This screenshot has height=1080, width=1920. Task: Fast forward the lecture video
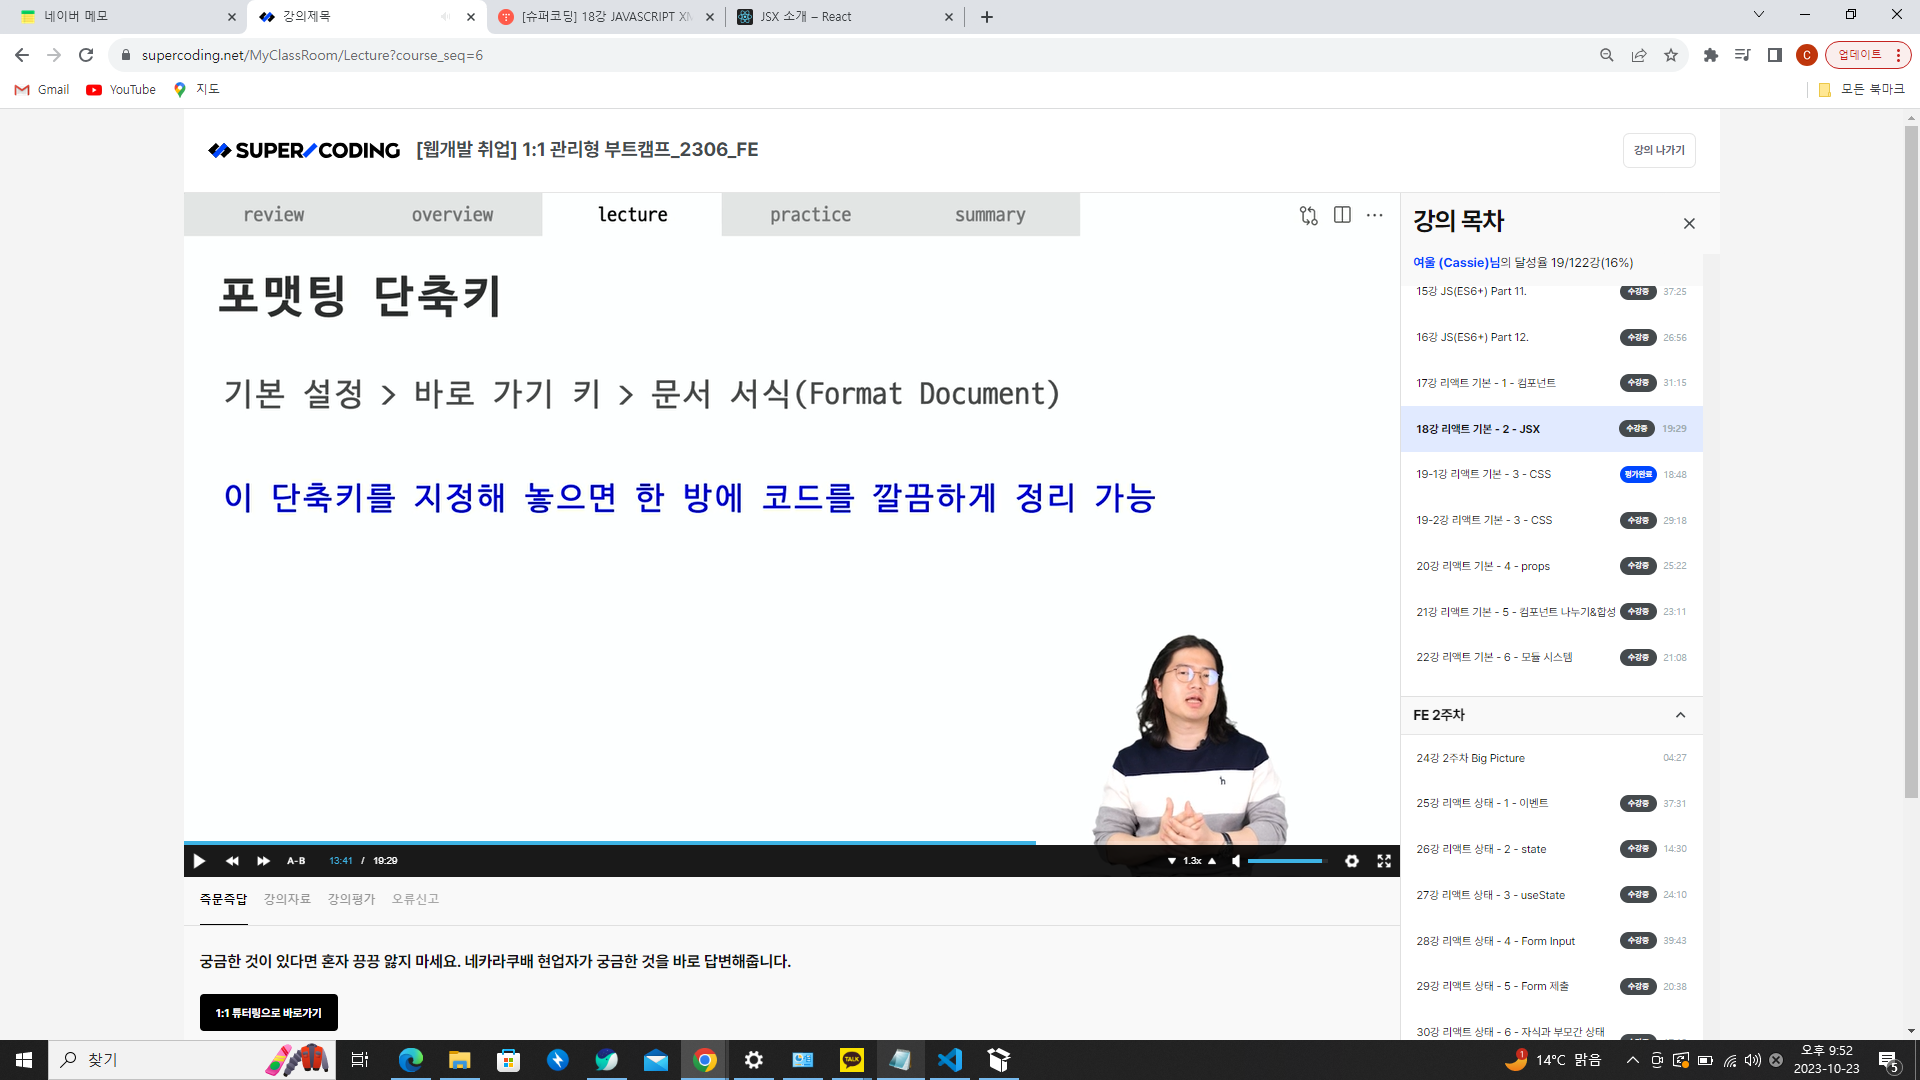(263, 861)
